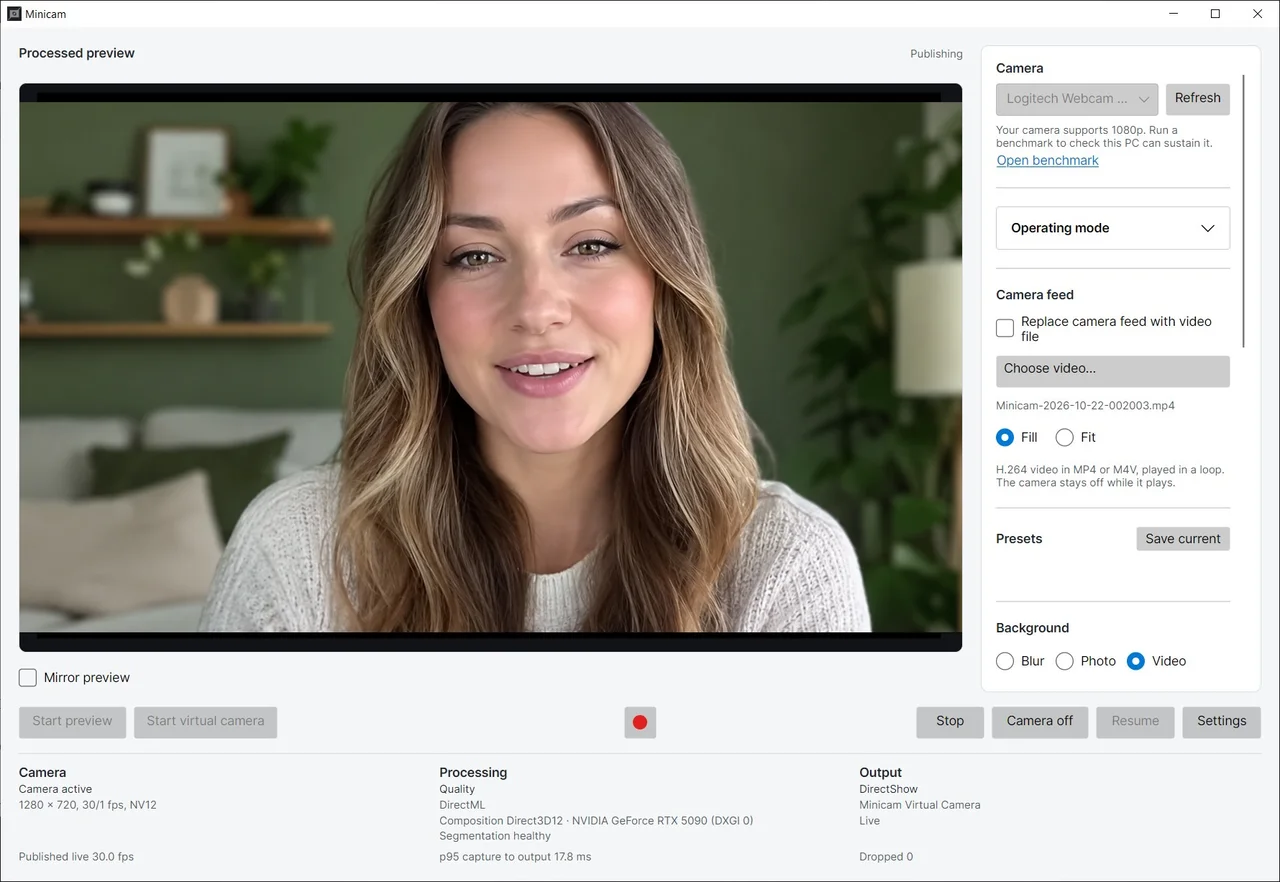Expand the Operating mode section
Viewport: 1280px width, 882px height.
pos(1113,228)
